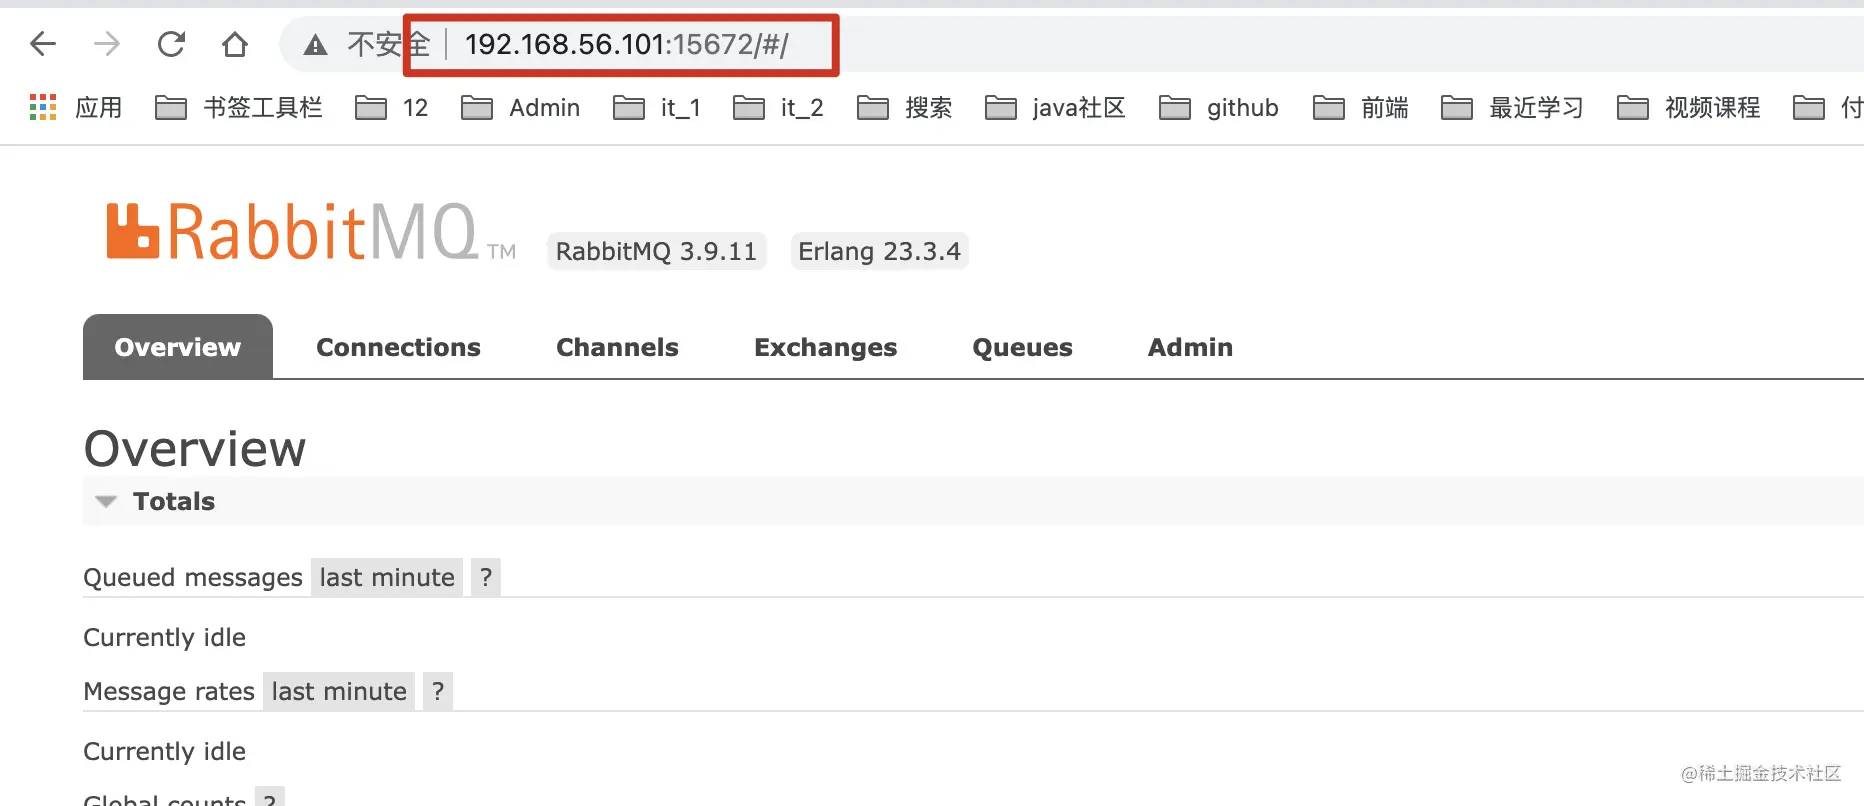Open help for Global counts
1864x806 pixels.
coord(270,798)
